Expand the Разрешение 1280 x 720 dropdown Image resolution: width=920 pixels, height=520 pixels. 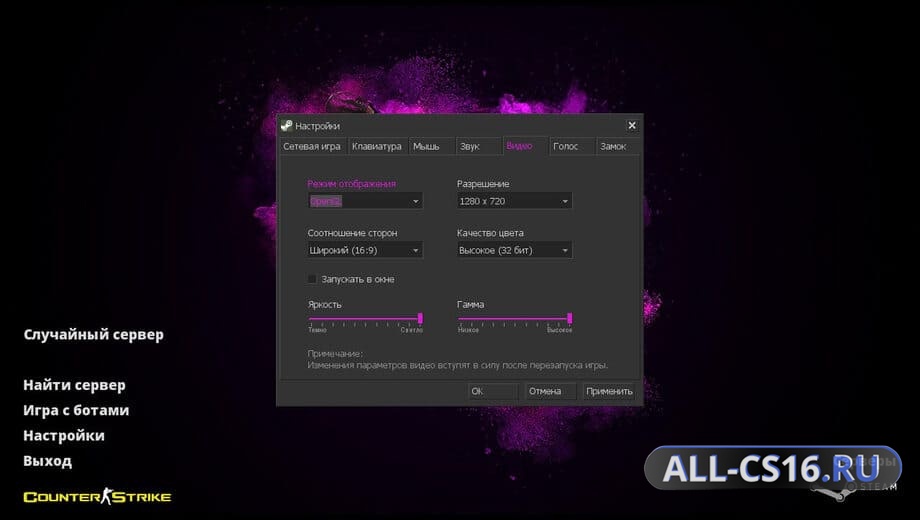(x=514, y=201)
